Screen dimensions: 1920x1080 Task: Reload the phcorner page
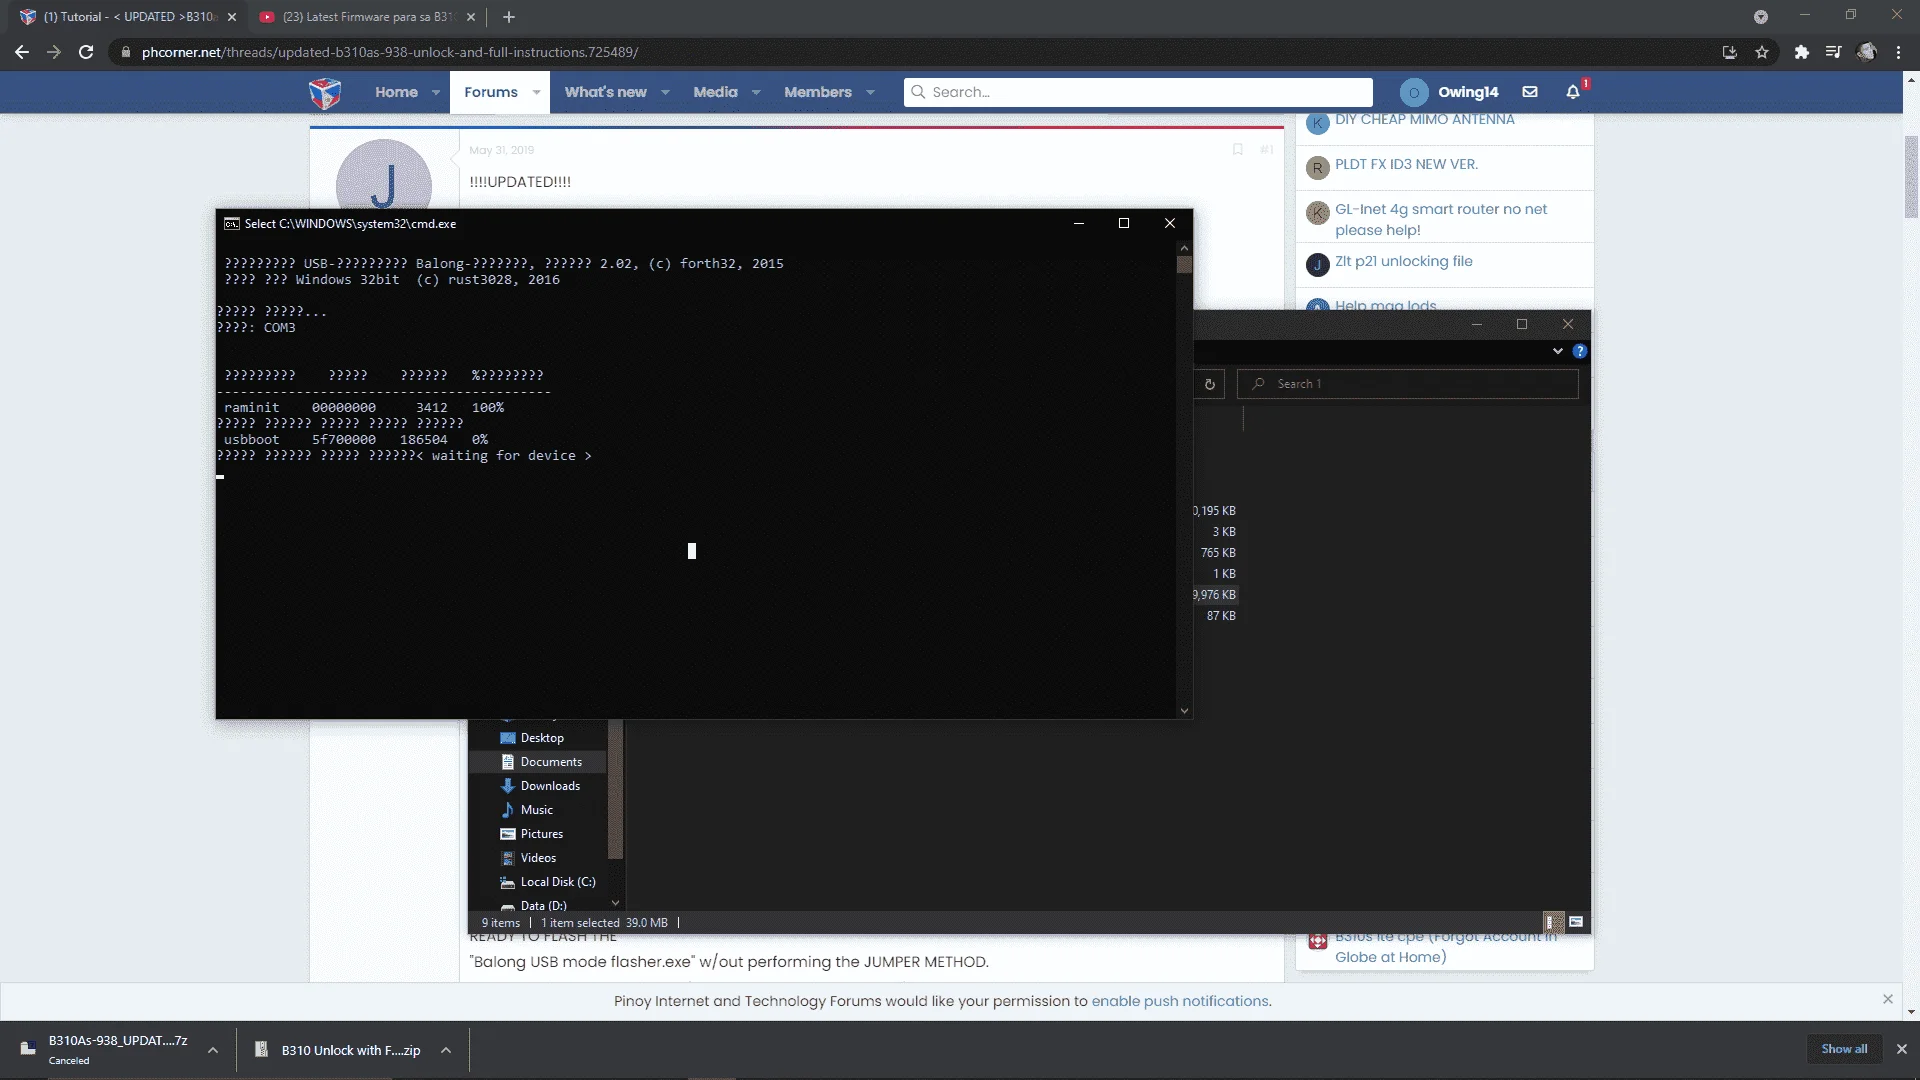click(x=86, y=52)
